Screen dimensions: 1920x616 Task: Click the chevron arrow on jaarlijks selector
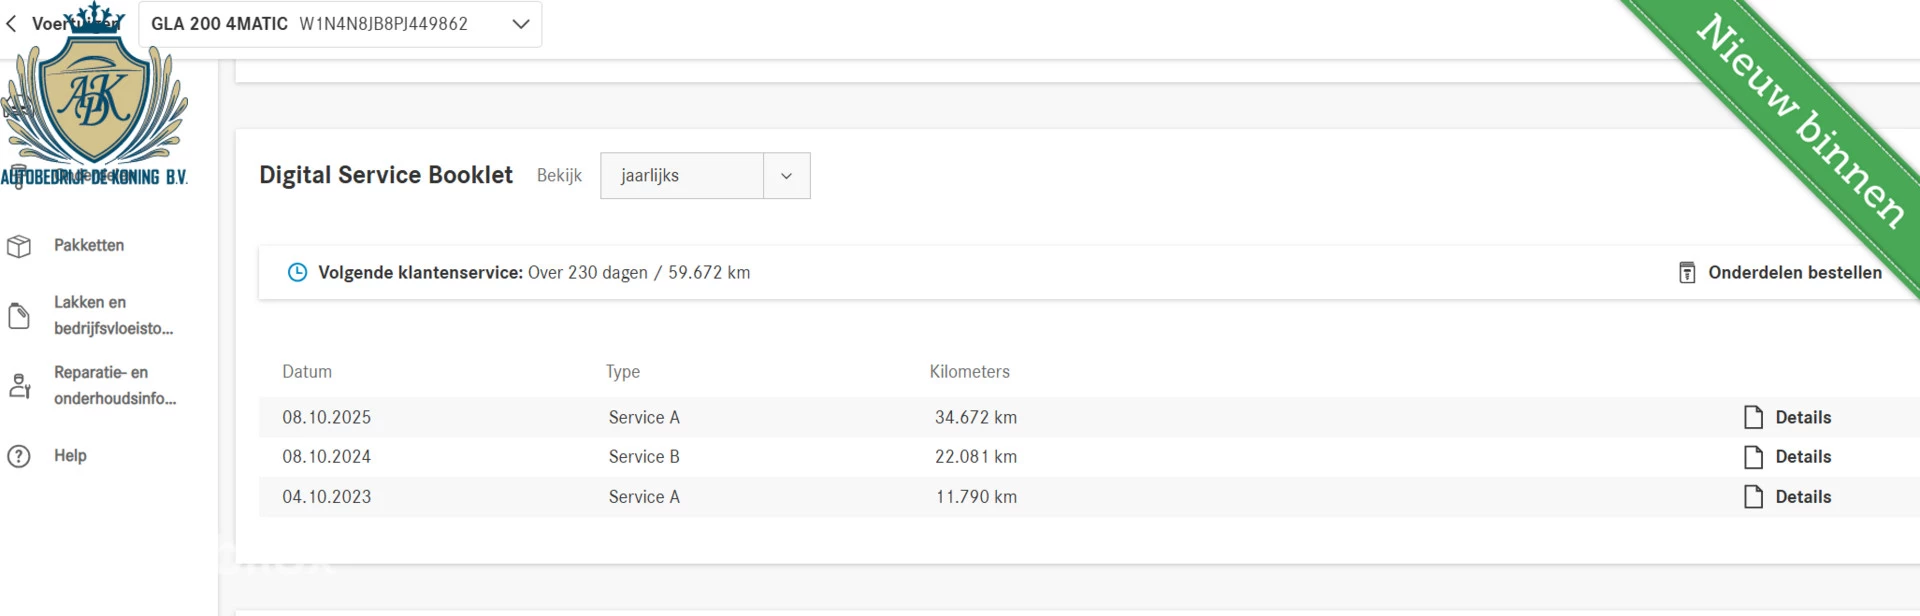786,176
